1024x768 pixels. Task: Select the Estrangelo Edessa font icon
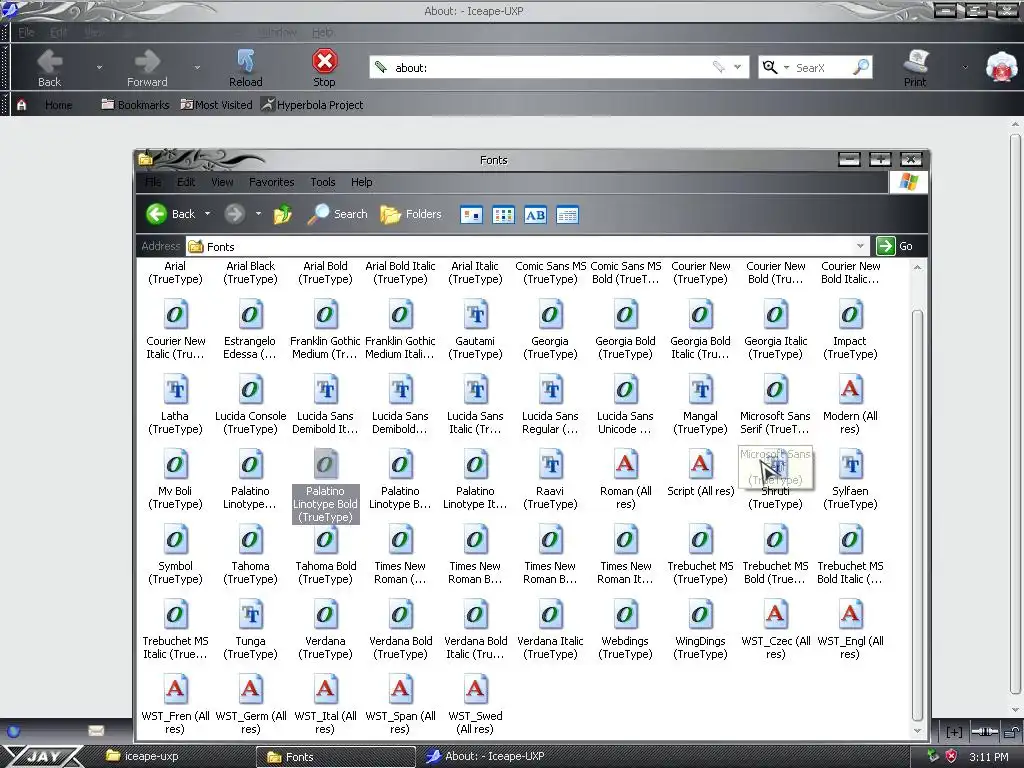(250, 315)
